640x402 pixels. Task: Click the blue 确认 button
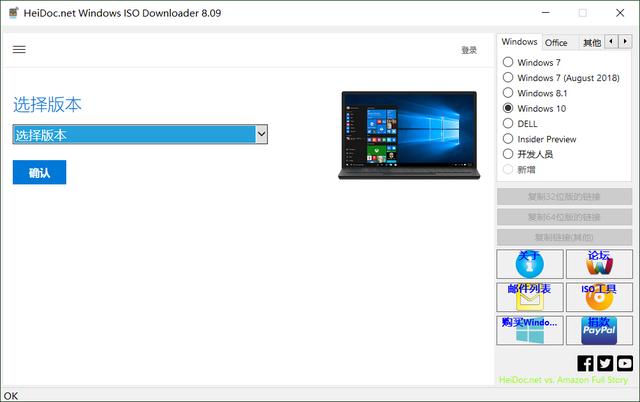39,172
